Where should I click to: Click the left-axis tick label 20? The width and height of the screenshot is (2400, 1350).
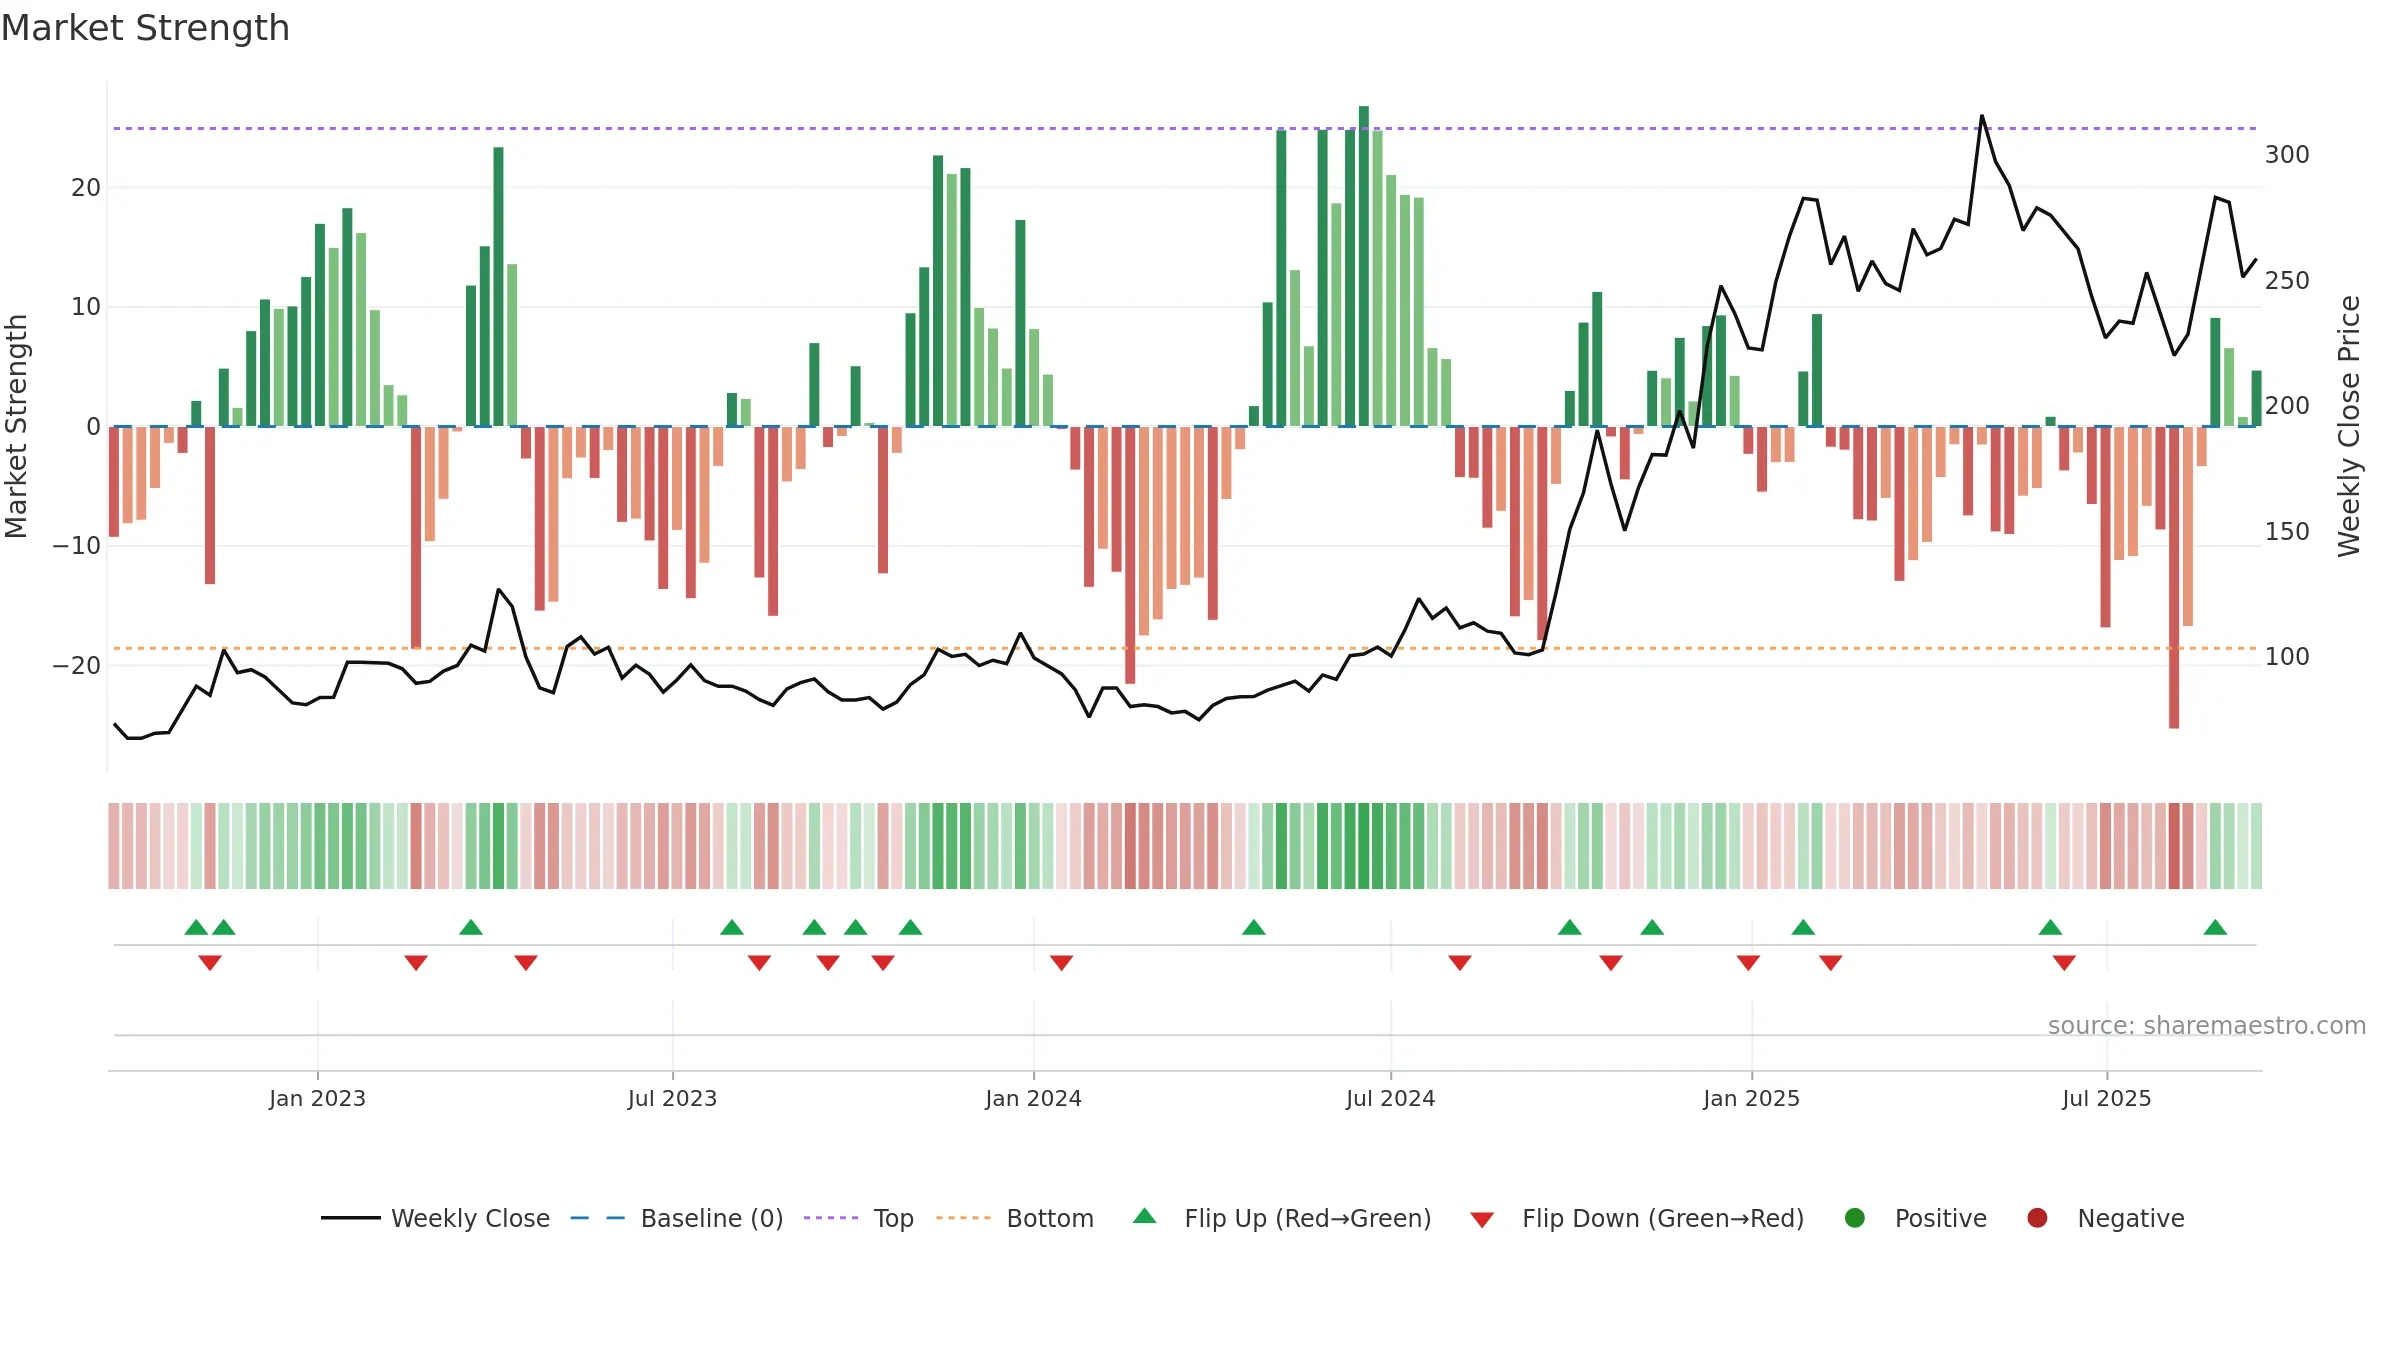[x=86, y=188]
